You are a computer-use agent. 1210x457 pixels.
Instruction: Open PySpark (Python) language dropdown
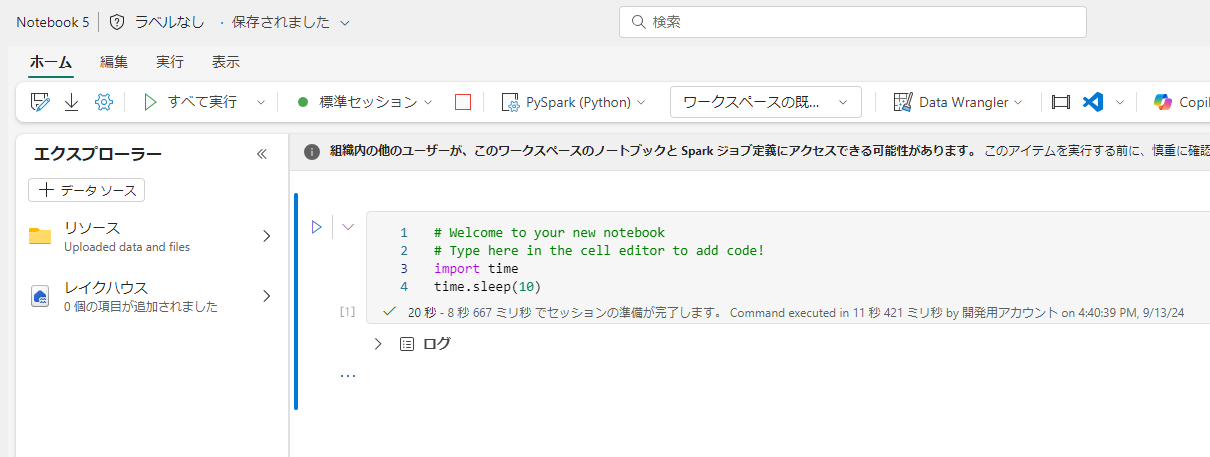click(573, 102)
